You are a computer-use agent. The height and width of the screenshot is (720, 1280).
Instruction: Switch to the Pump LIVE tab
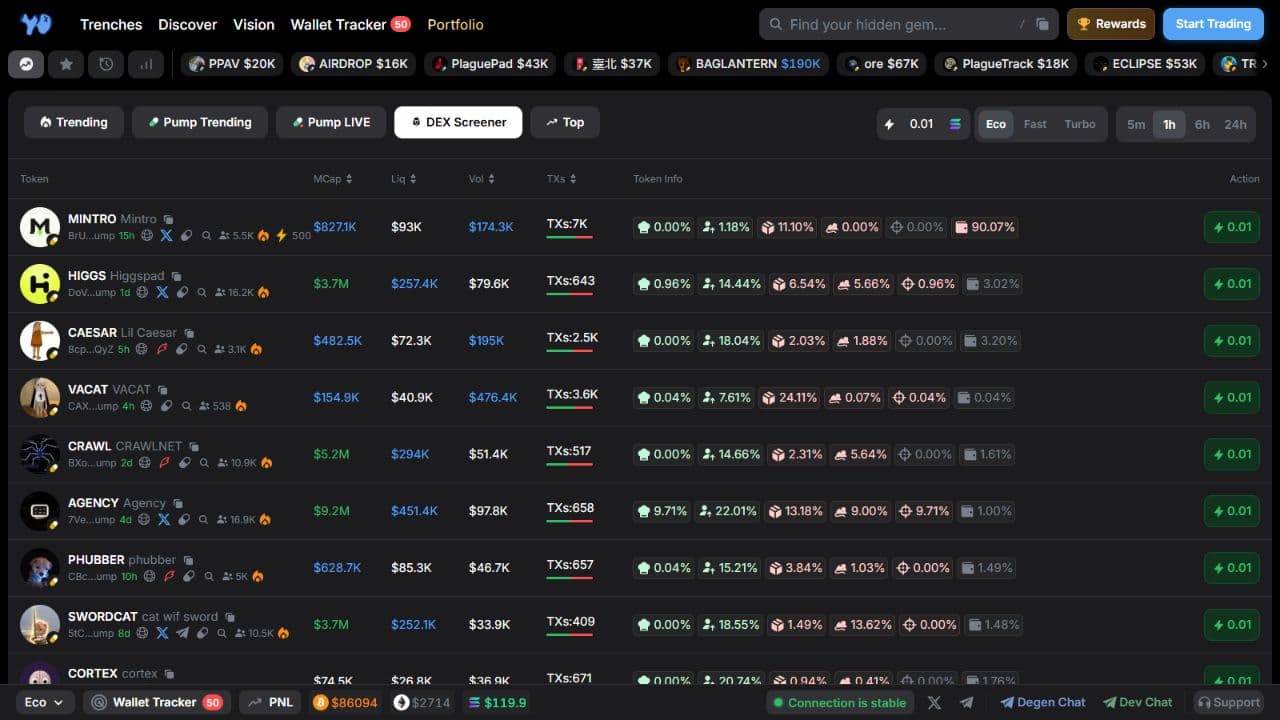332,122
